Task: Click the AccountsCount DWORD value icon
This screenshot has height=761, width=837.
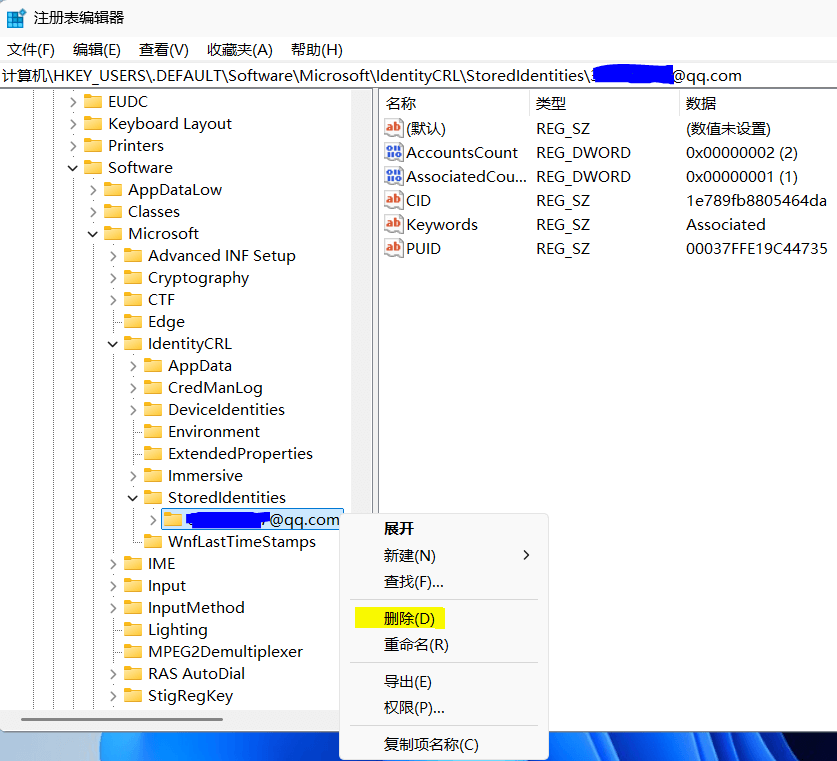Action: (x=394, y=152)
